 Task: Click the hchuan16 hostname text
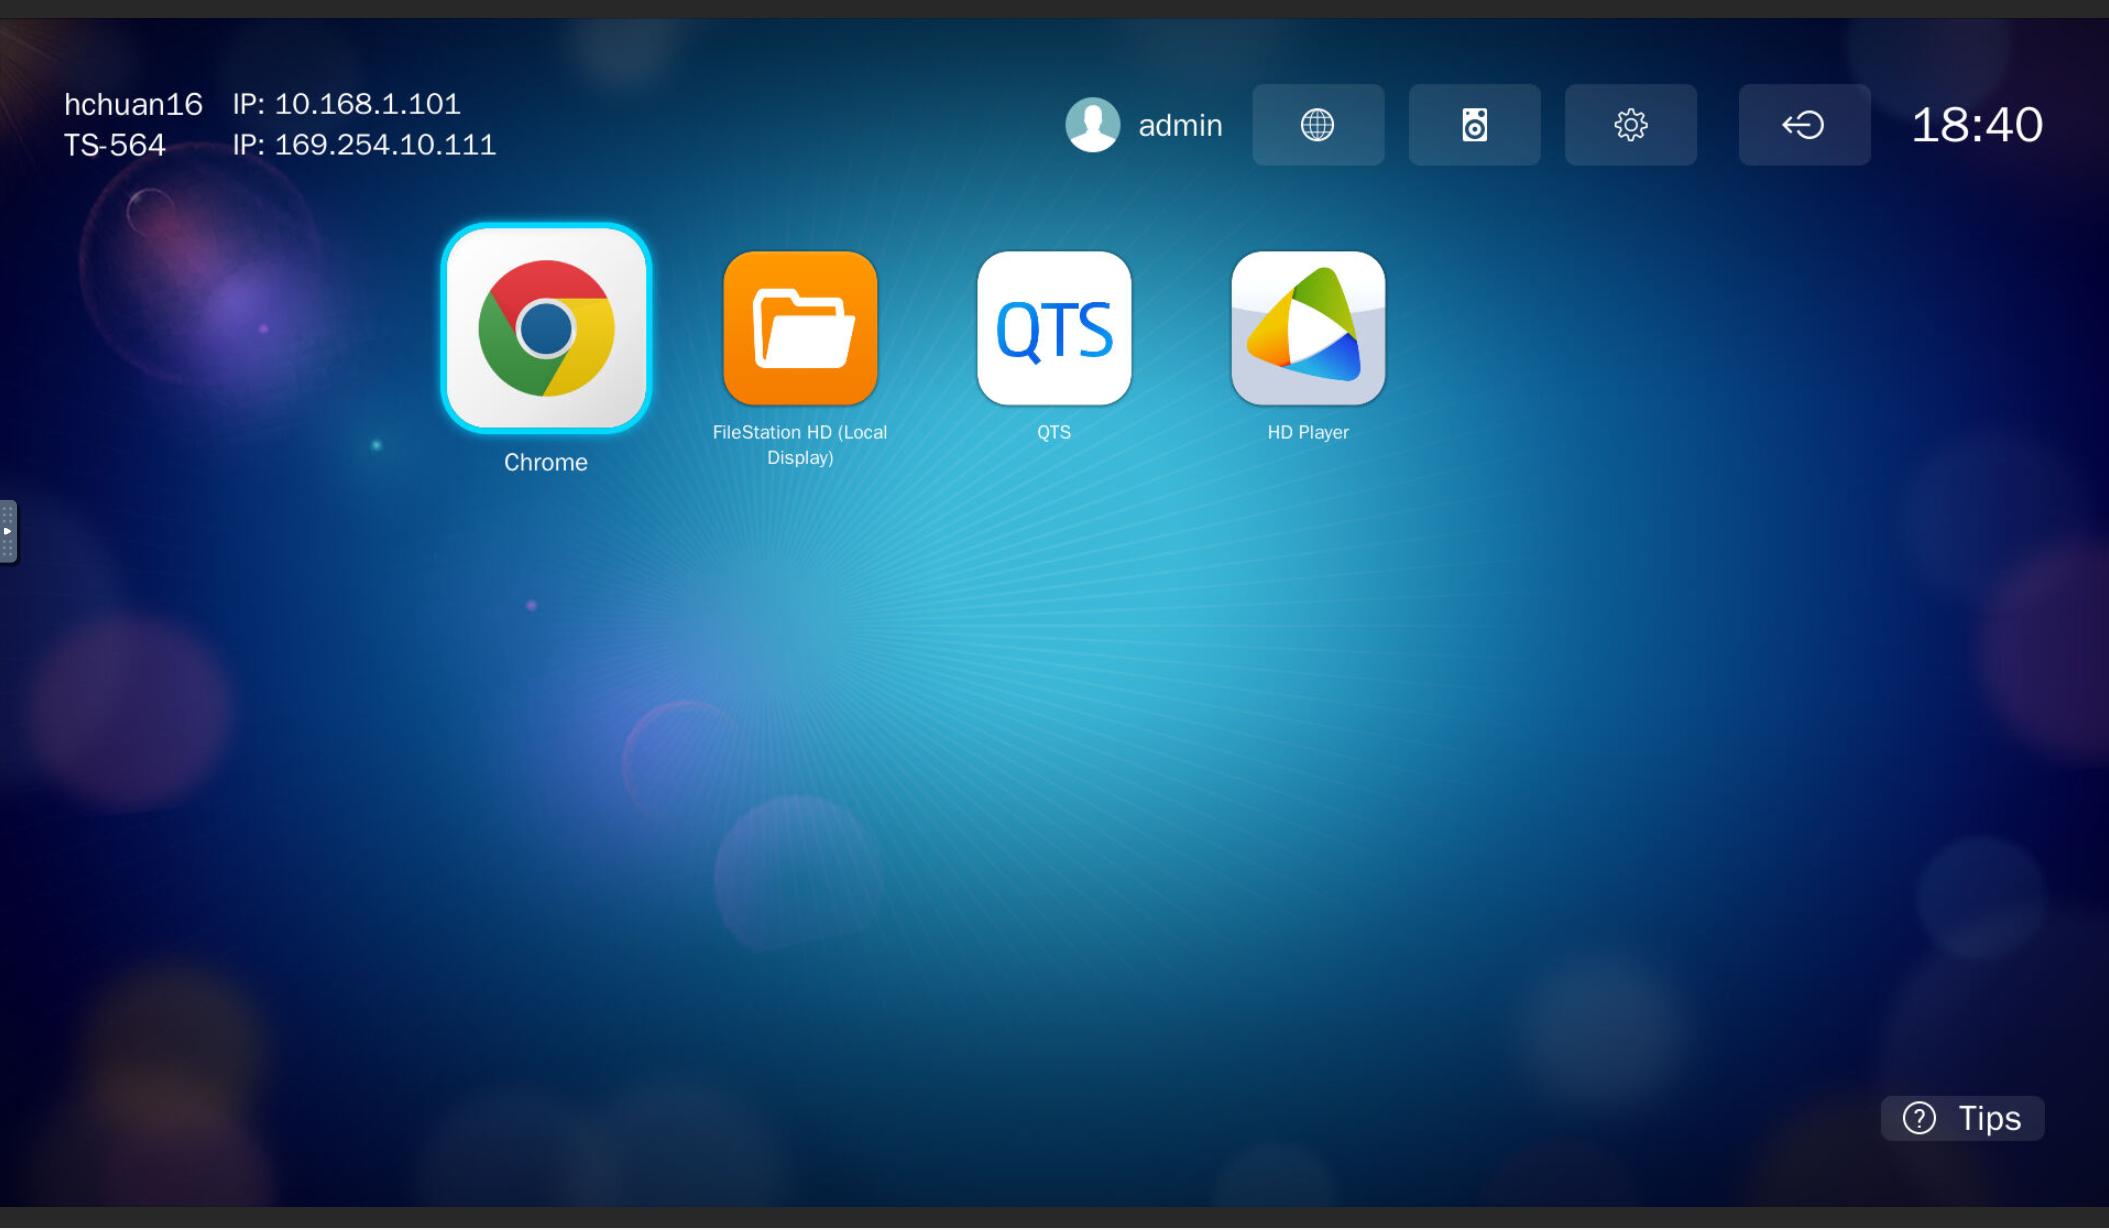[x=133, y=104]
